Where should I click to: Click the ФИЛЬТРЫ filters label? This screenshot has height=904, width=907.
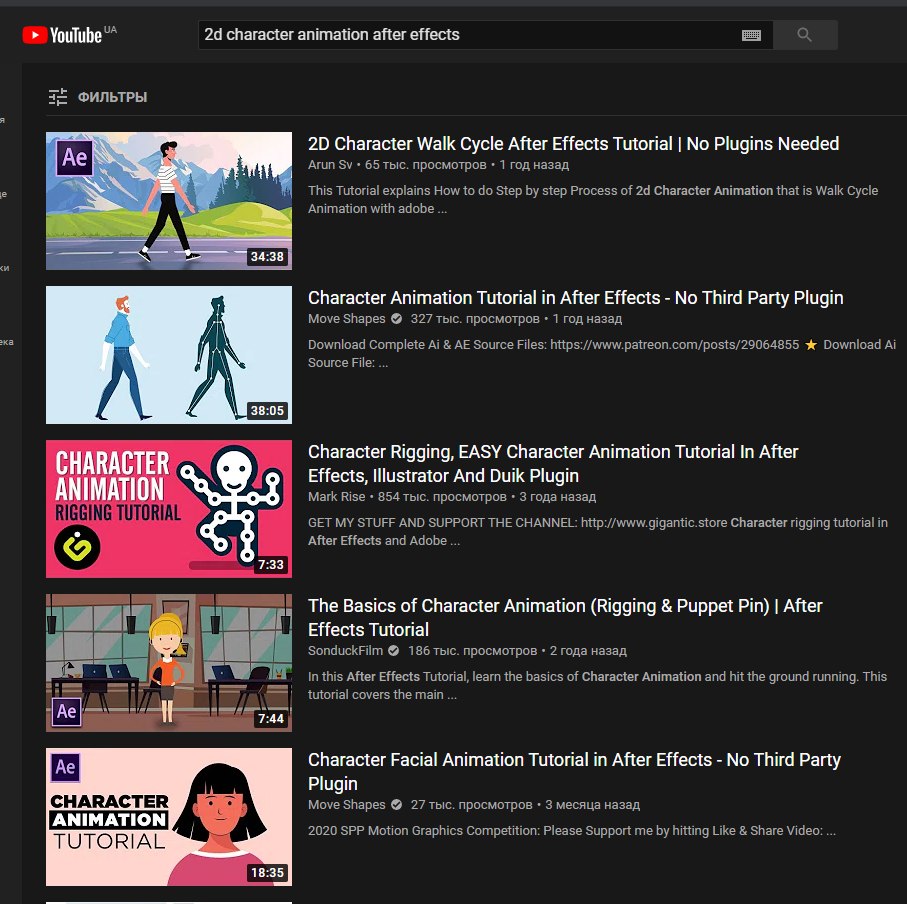[x=112, y=97]
